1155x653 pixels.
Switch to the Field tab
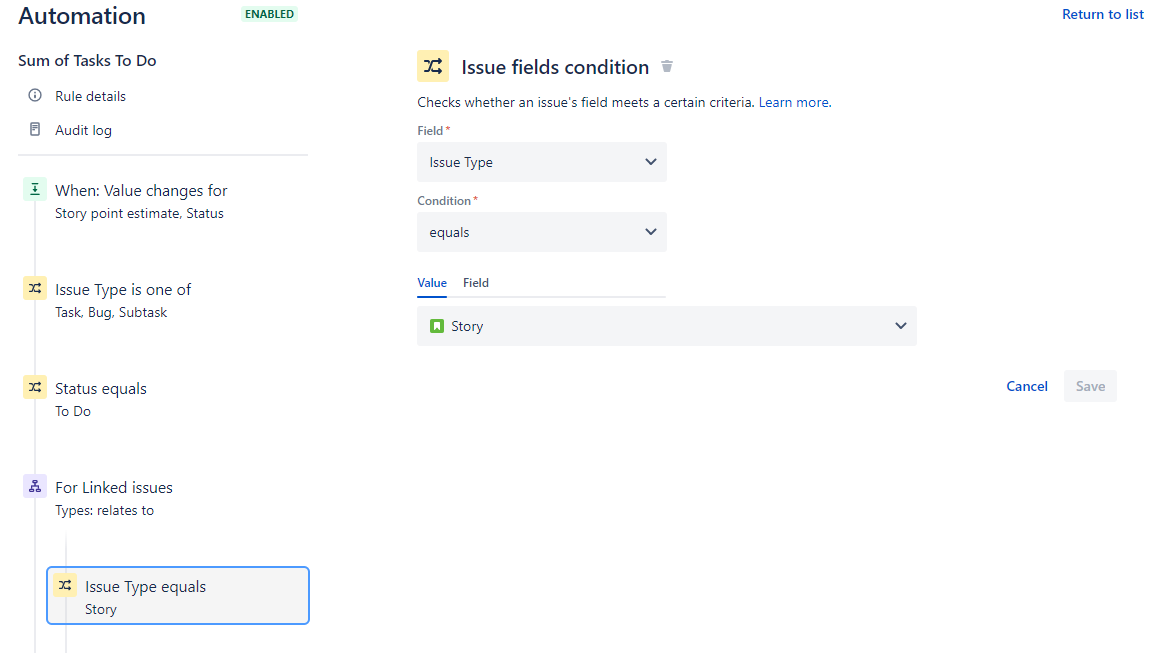coord(476,283)
